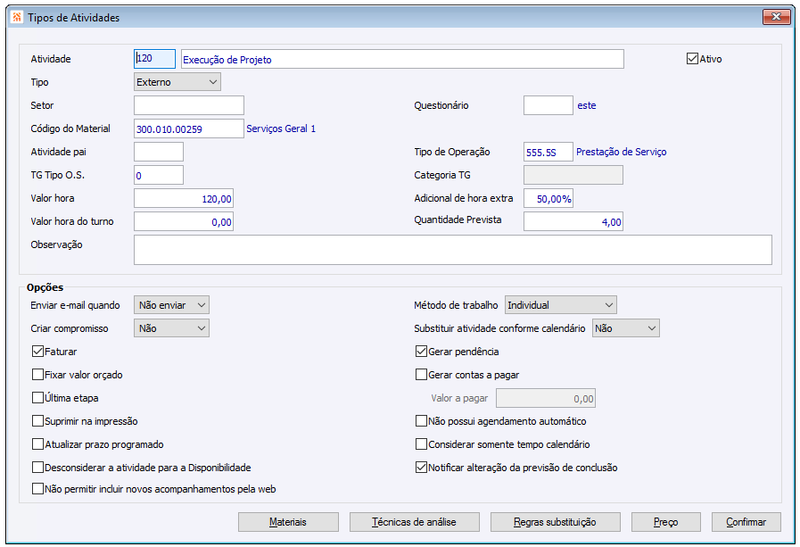
Task: Click the Serviços Geral 1 text
Action: [x=281, y=129]
